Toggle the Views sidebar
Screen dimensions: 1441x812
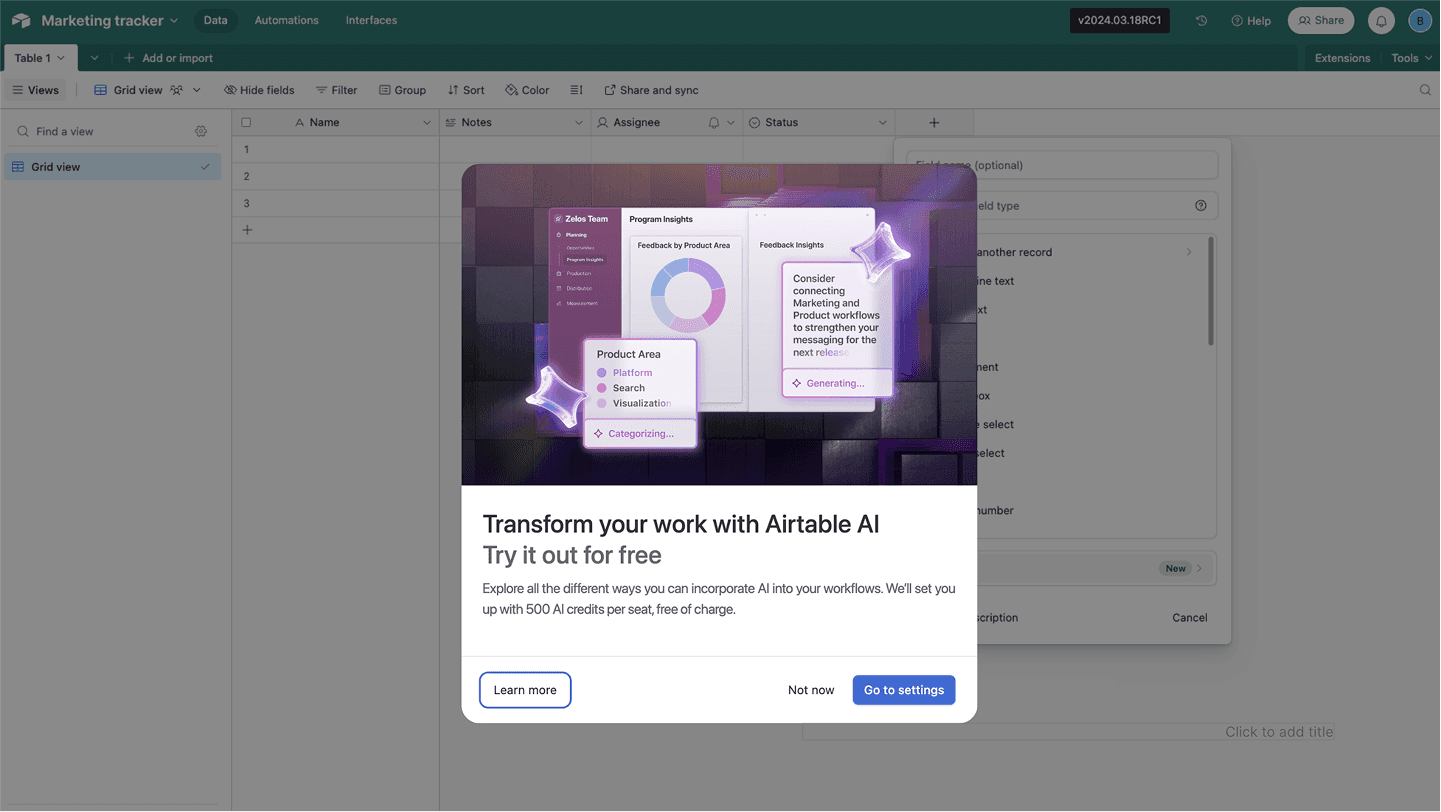[35, 90]
